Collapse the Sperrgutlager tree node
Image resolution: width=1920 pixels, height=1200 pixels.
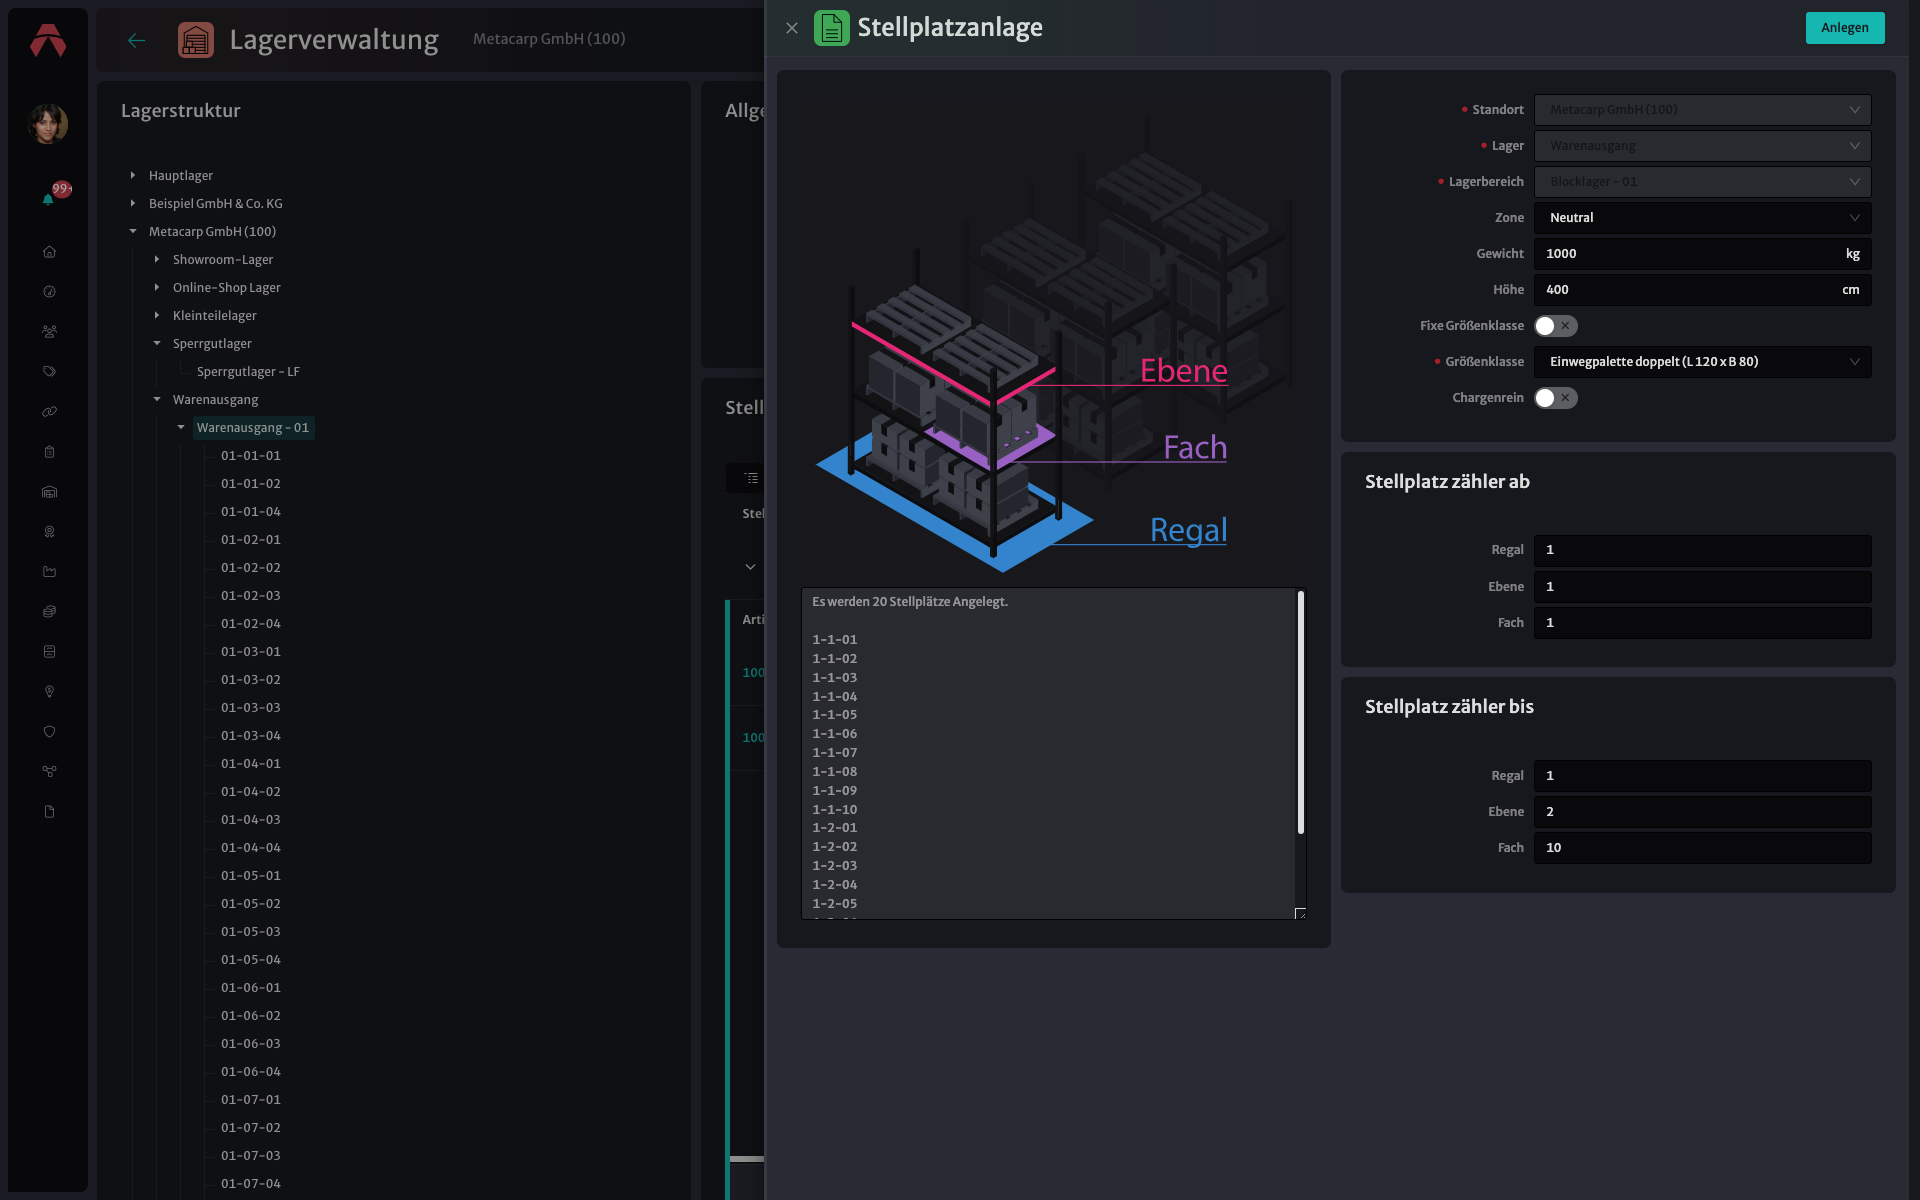[x=157, y=343]
